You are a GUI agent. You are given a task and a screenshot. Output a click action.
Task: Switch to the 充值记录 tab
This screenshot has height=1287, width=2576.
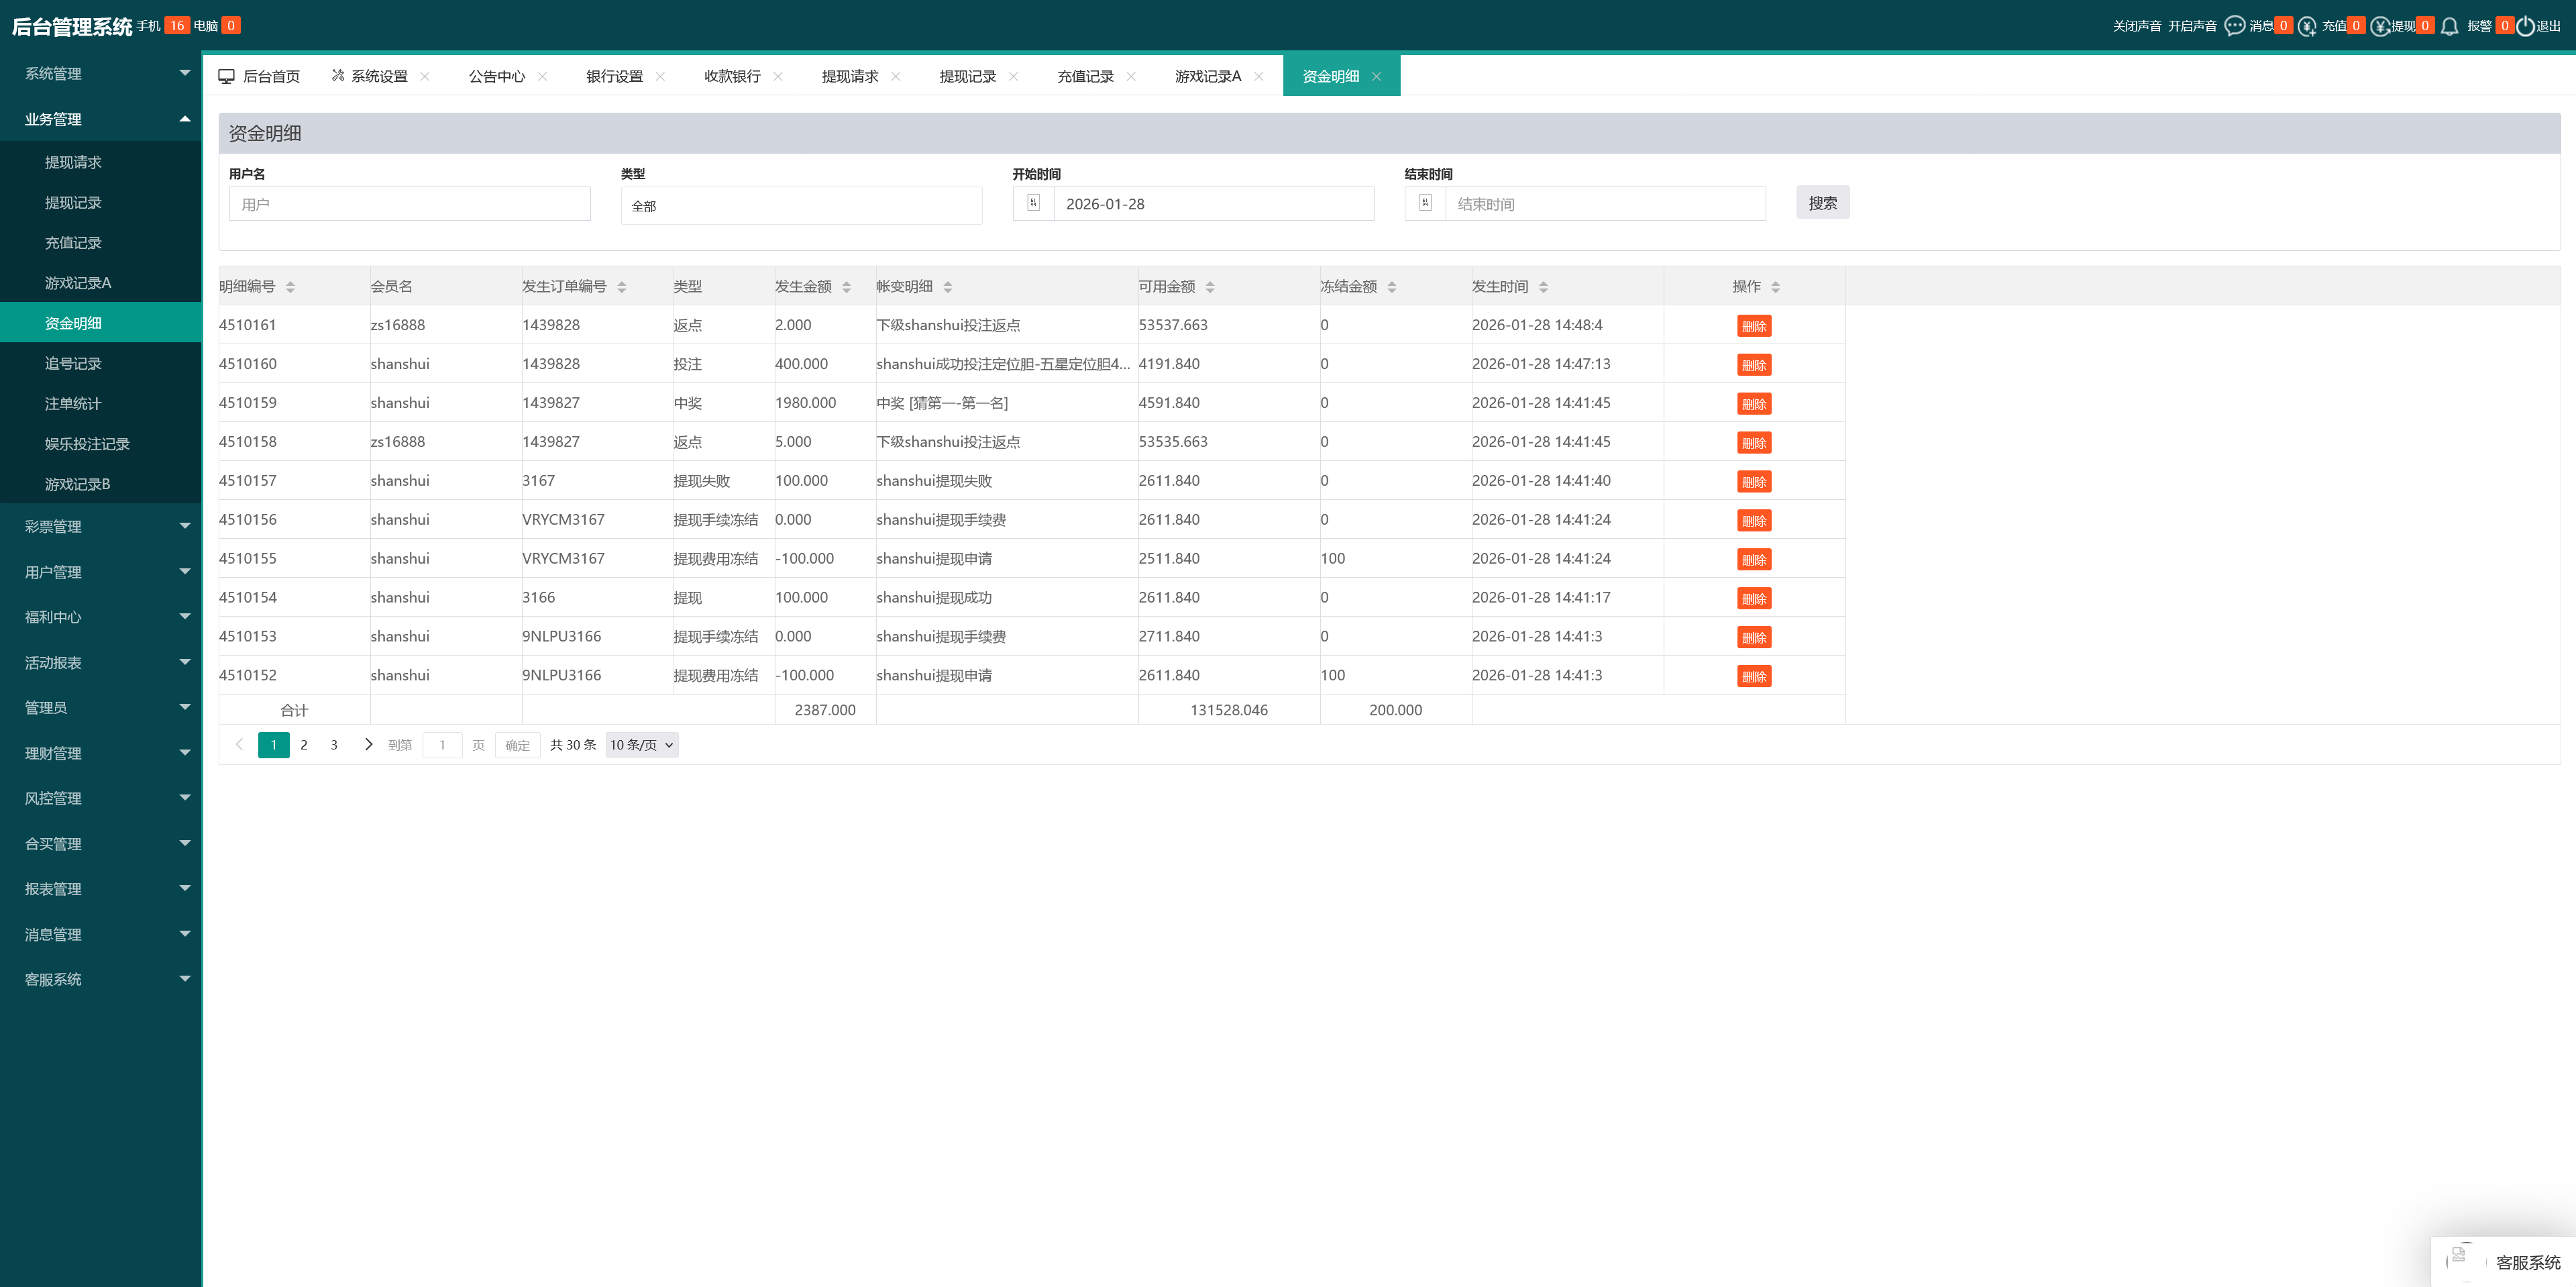pyautogui.click(x=1085, y=76)
